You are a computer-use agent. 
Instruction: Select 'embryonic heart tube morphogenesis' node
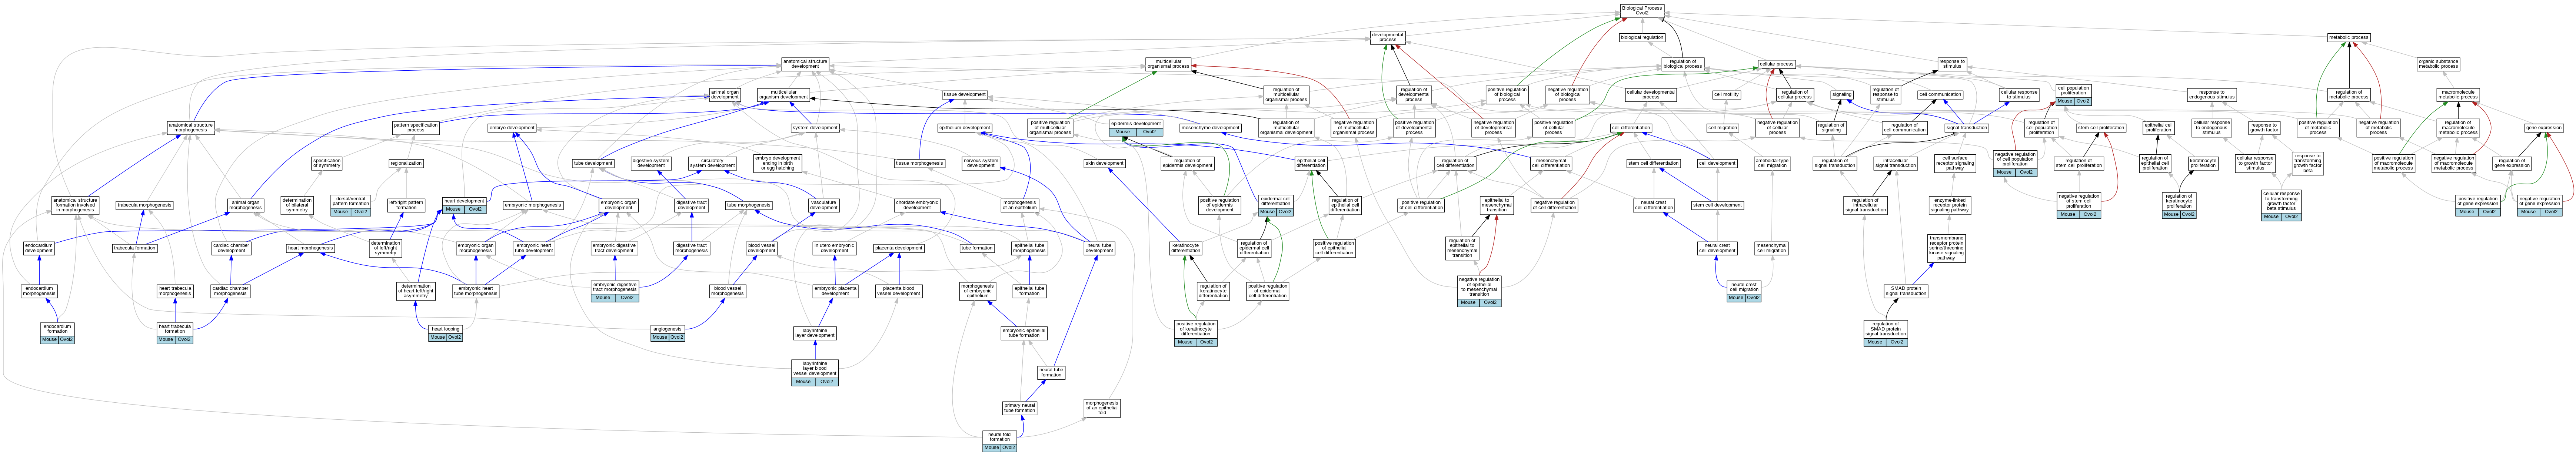click(x=475, y=290)
